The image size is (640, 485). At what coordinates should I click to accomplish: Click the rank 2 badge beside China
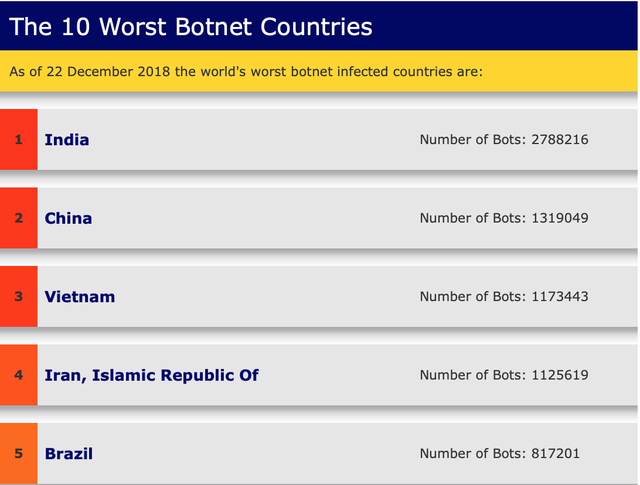[18, 218]
